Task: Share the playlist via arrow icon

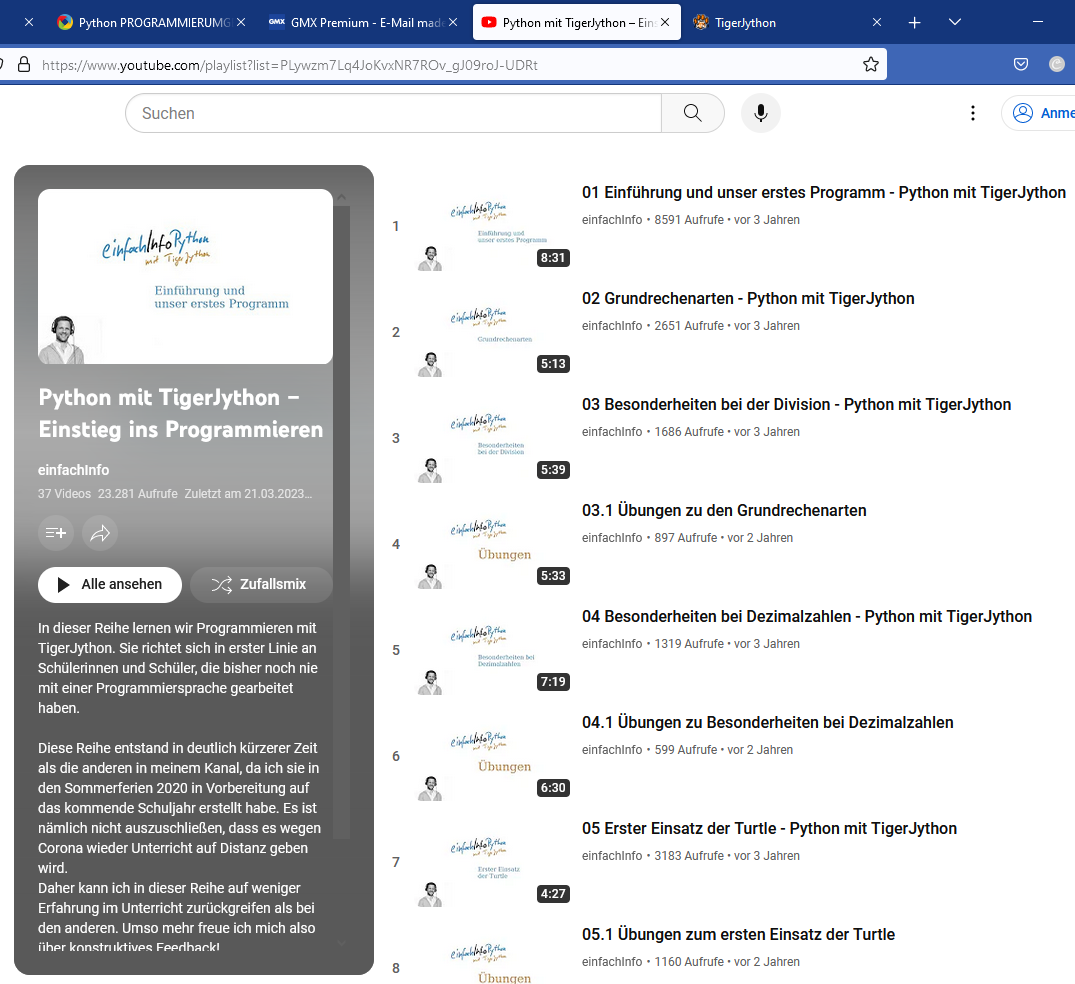Action: (x=100, y=533)
